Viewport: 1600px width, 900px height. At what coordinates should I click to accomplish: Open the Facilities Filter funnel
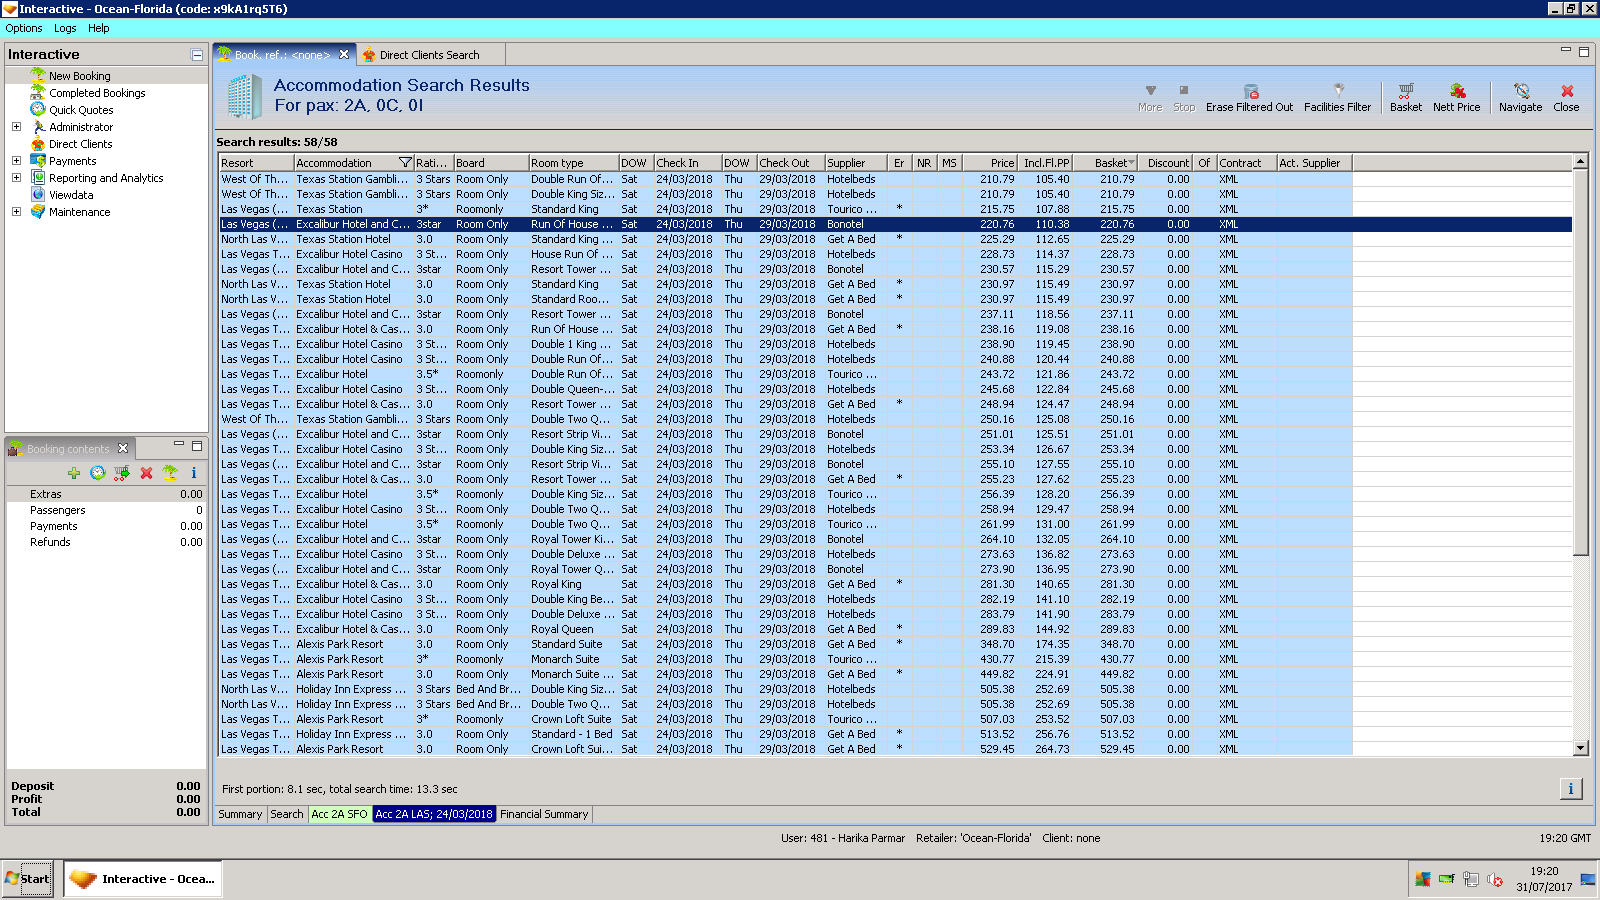pos(1337,92)
